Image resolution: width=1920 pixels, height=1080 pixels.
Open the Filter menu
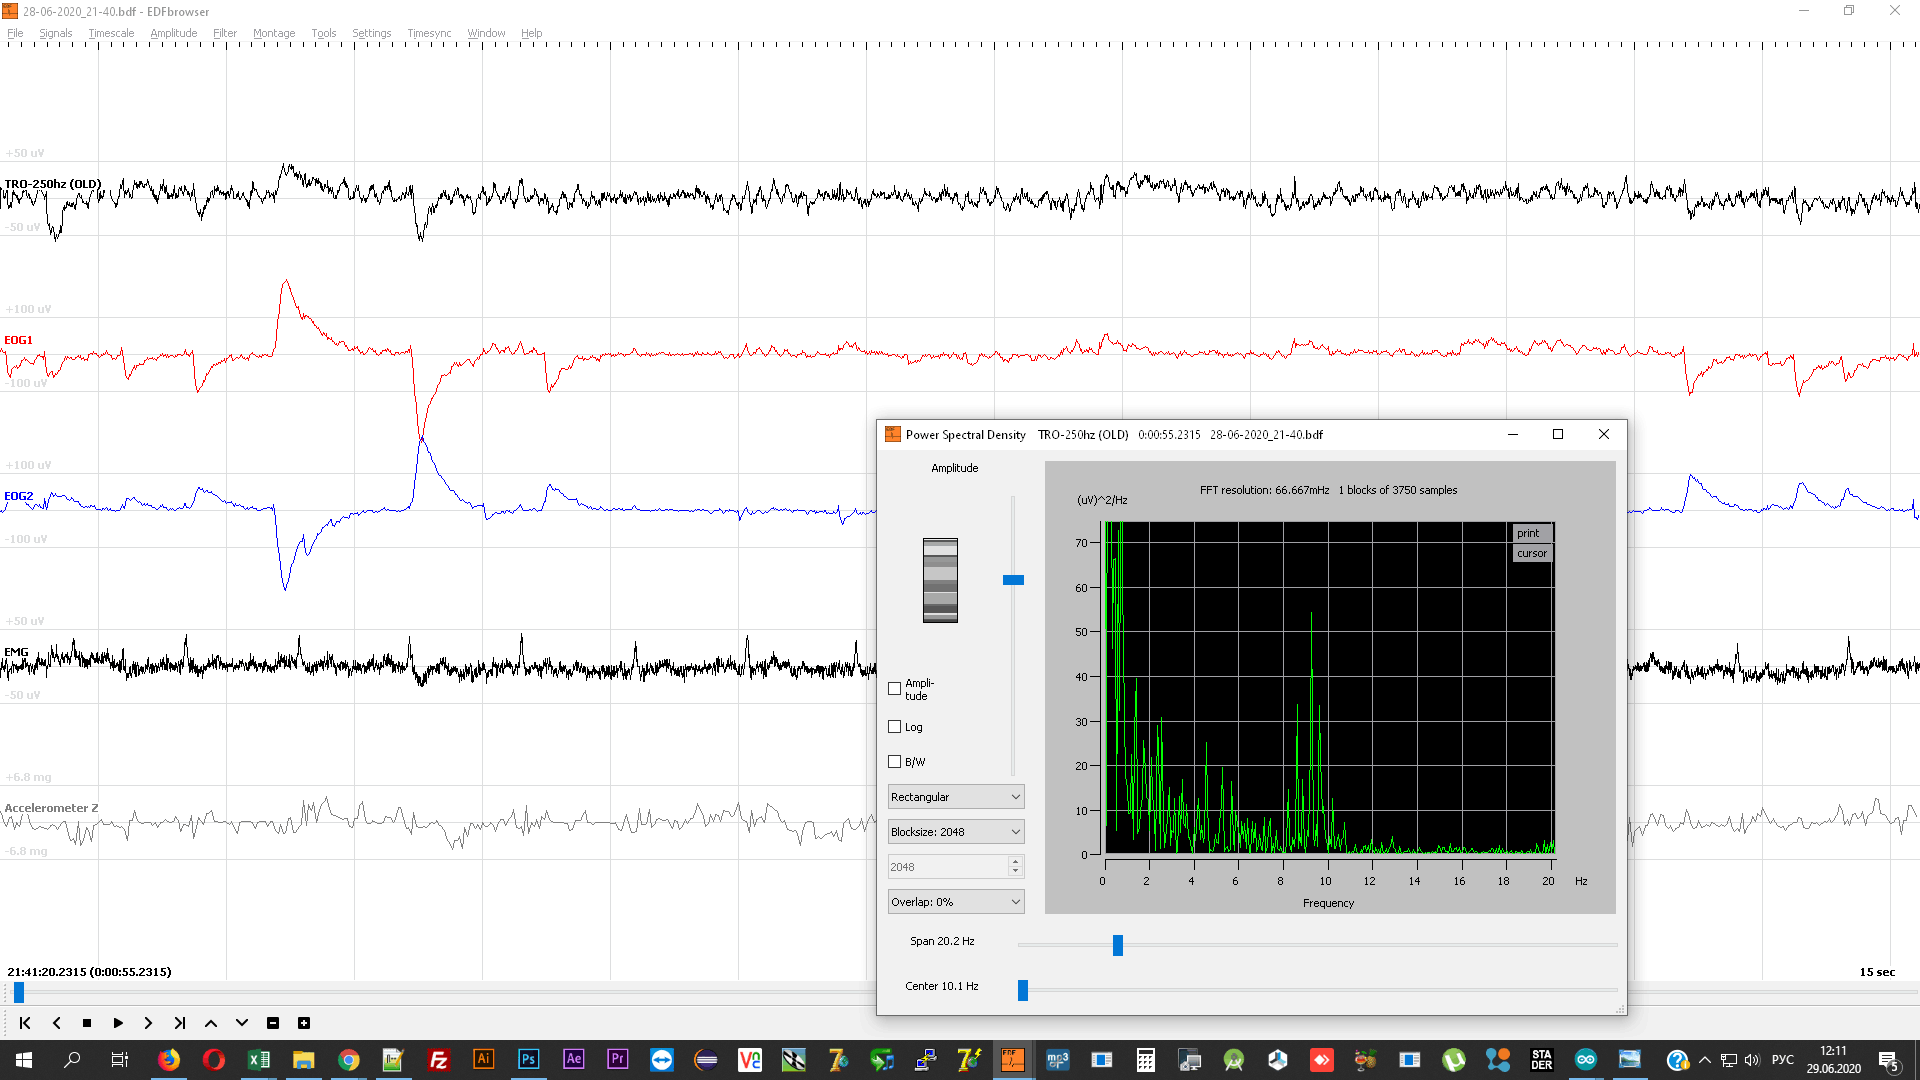click(x=225, y=33)
